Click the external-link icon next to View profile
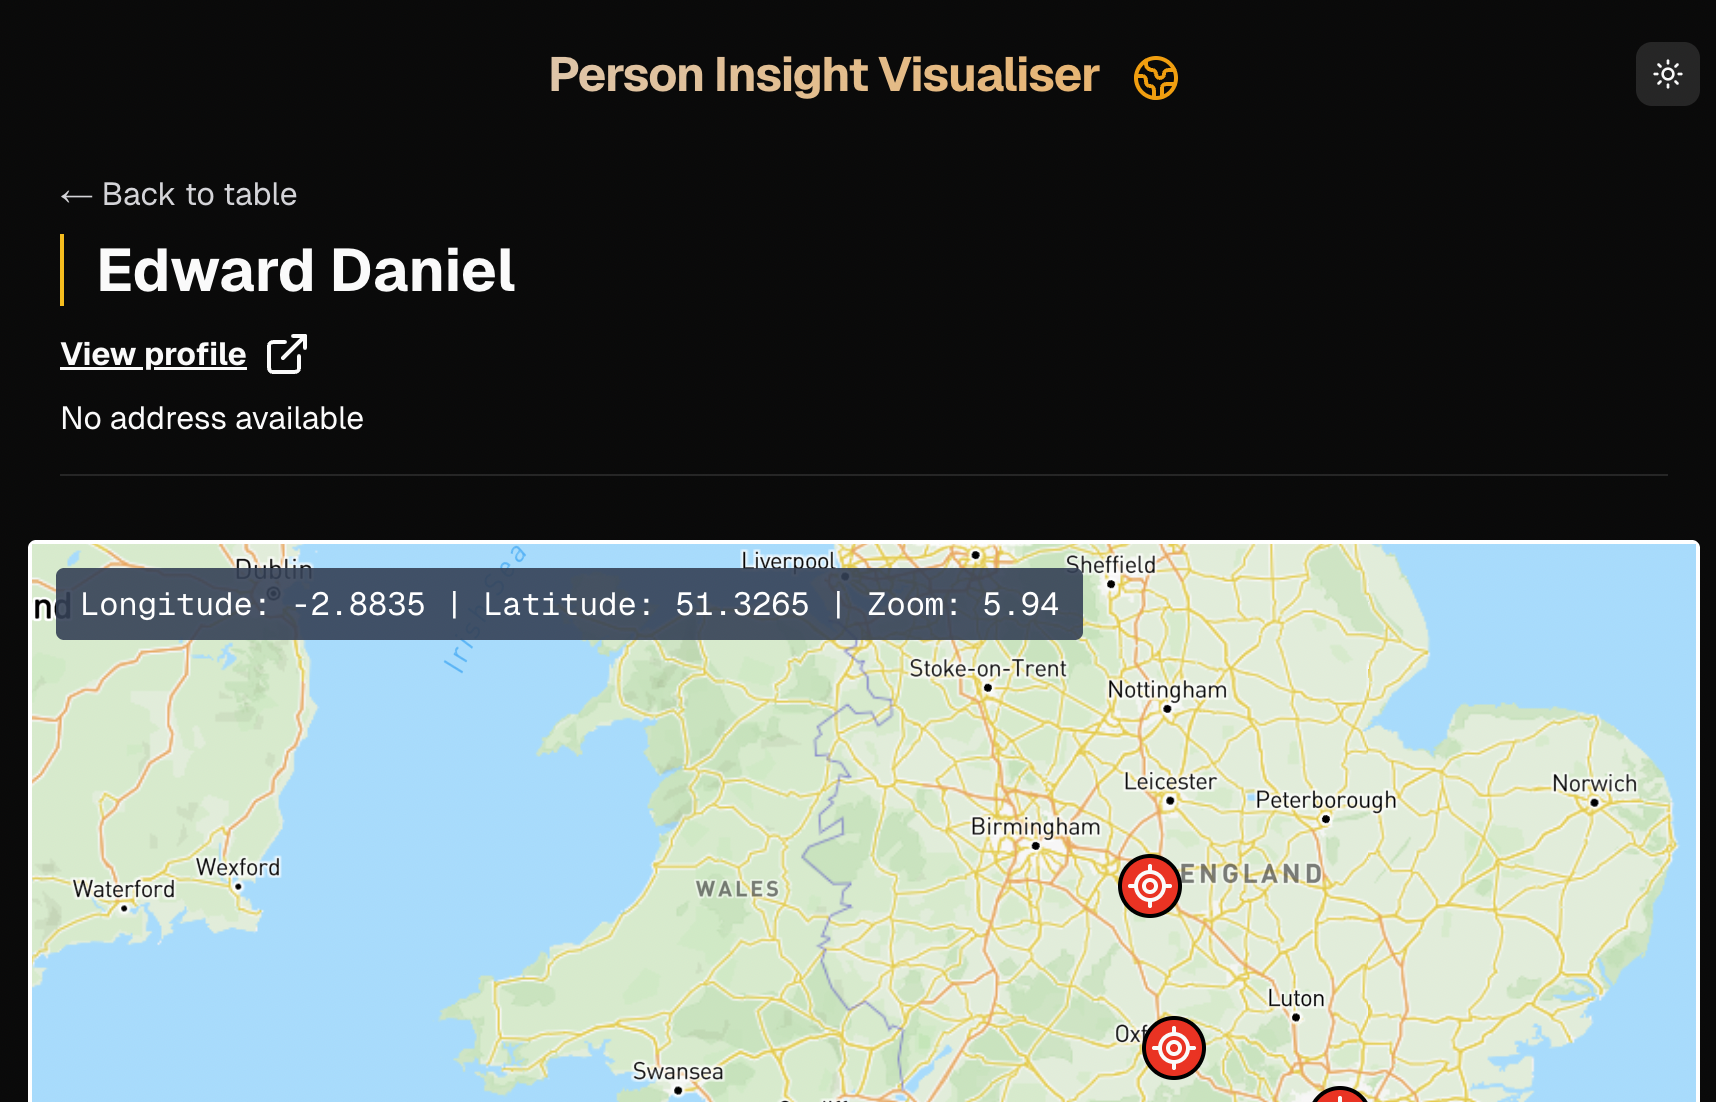The height and width of the screenshot is (1102, 1716). 285,354
